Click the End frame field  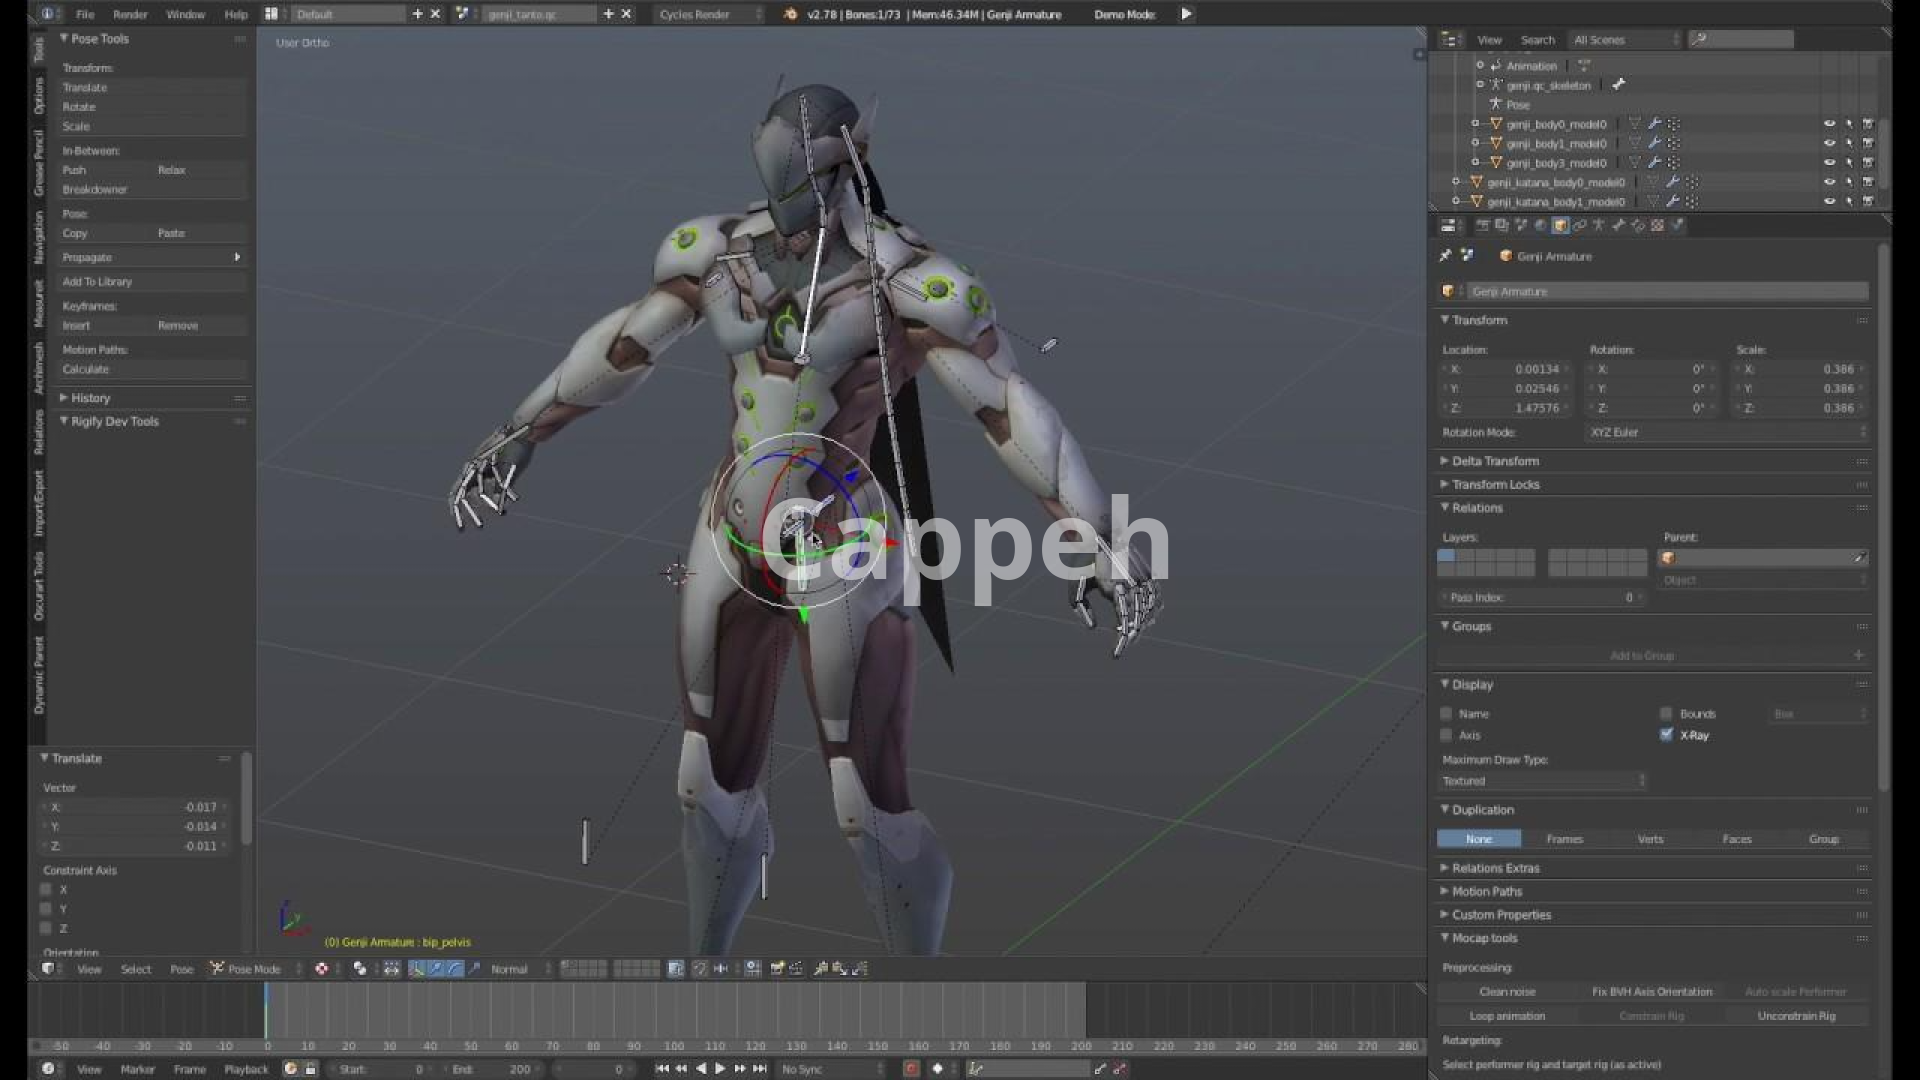coord(495,1069)
